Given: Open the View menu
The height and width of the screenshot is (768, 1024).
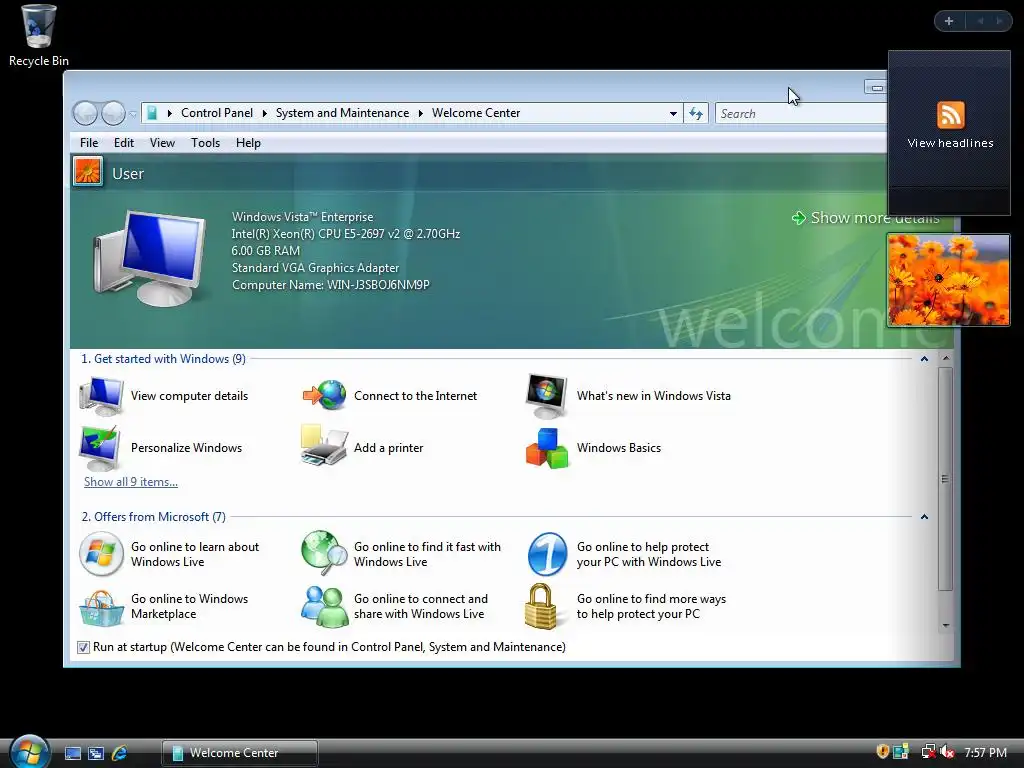Looking at the screenshot, I should pos(162,143).
